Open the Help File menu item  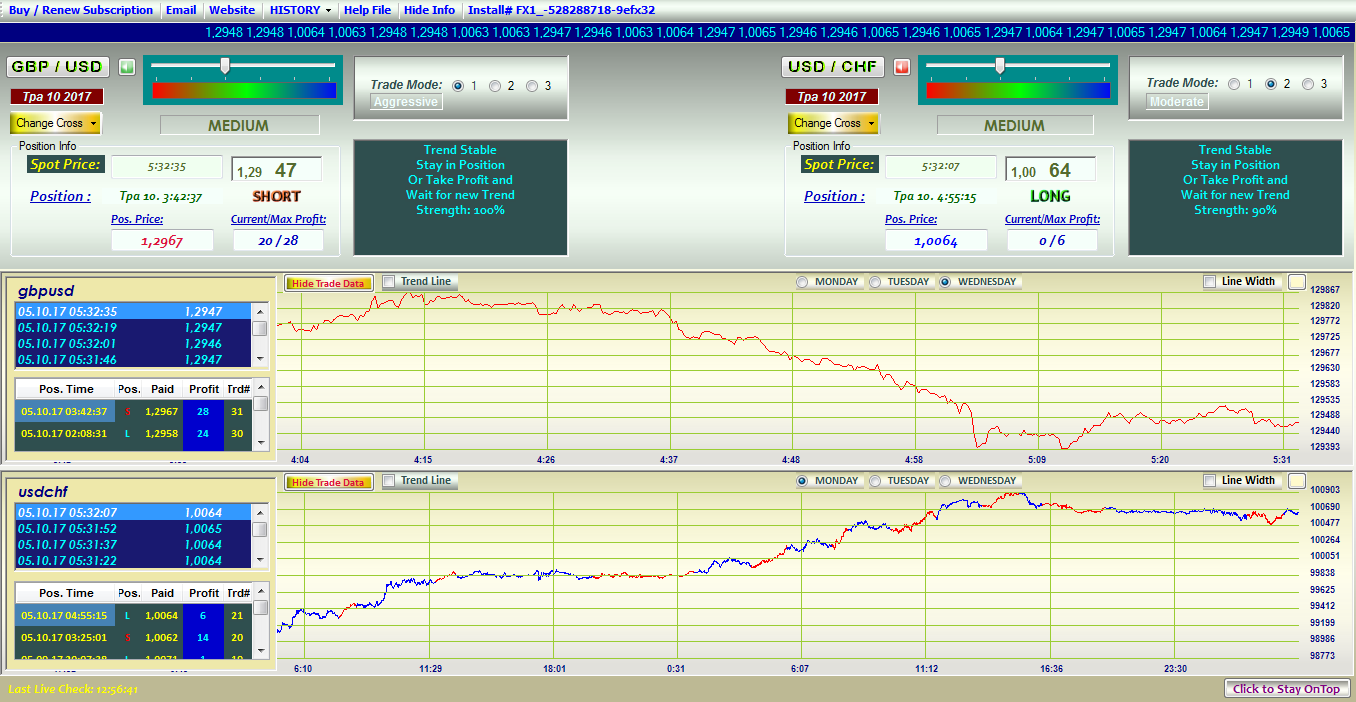(x=367, y=10)
